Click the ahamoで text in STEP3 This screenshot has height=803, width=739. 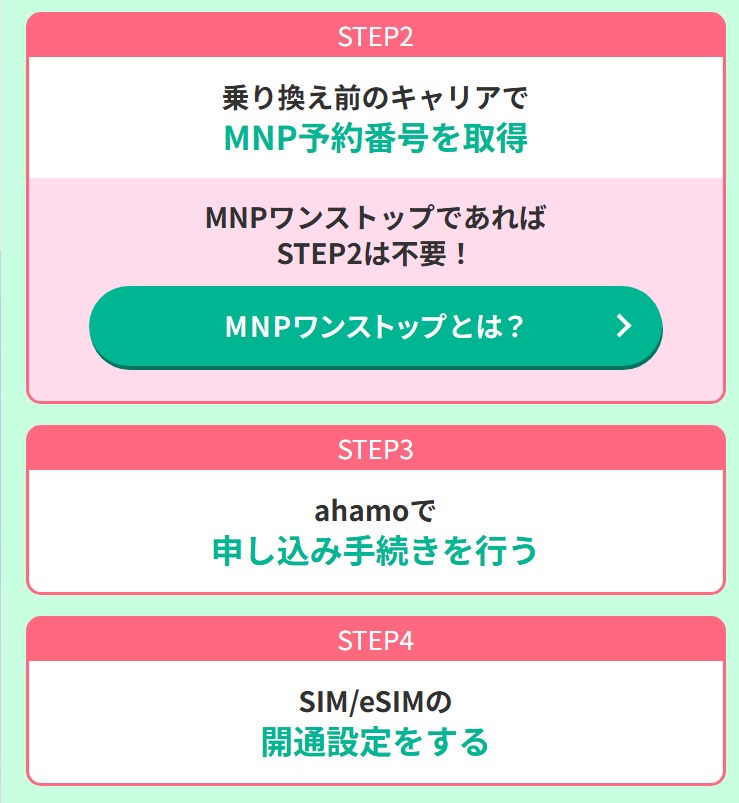[375, 511]
